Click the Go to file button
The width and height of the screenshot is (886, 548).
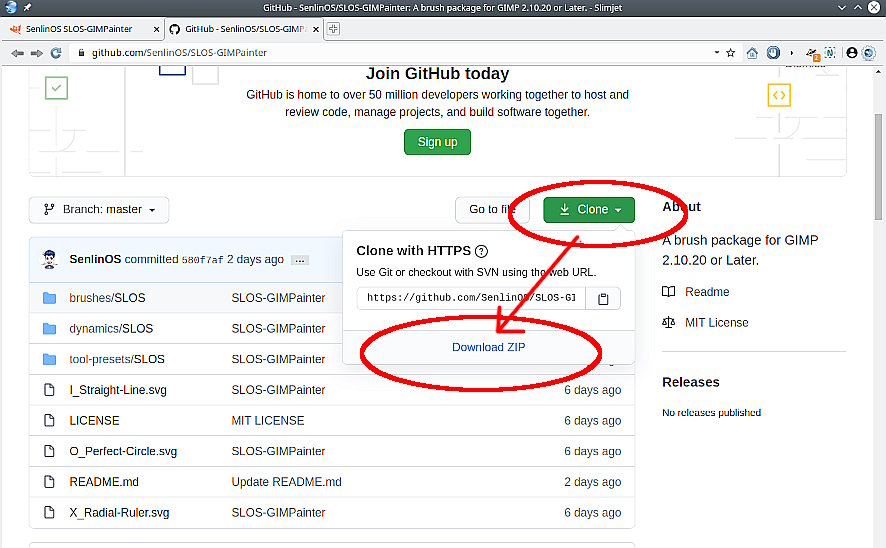click(492, 210)
